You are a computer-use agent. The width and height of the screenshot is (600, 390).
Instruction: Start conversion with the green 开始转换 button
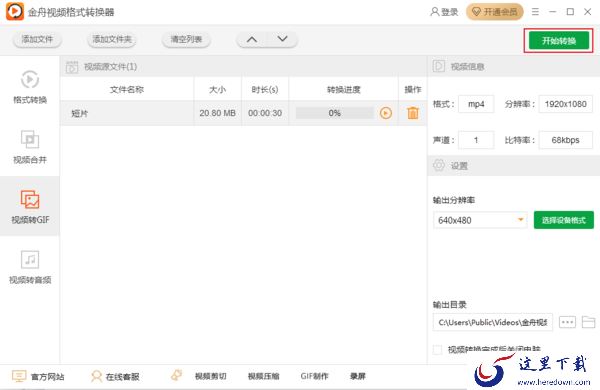coord(559,41)
